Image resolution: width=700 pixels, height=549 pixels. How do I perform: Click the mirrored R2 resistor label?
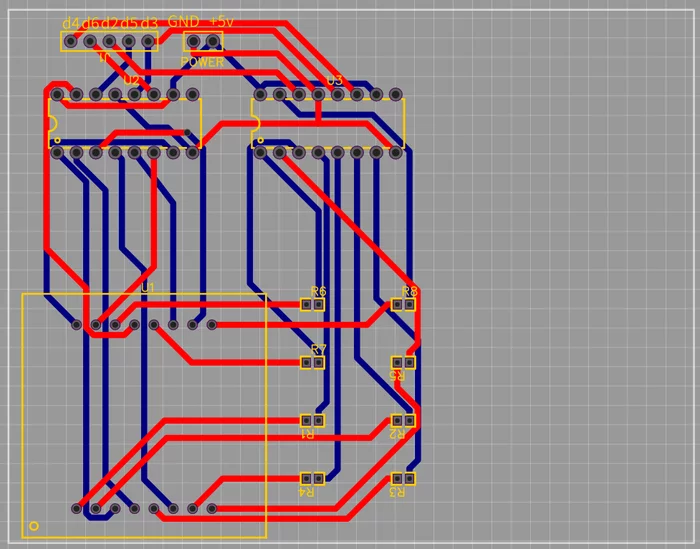[x=397, y=434]
